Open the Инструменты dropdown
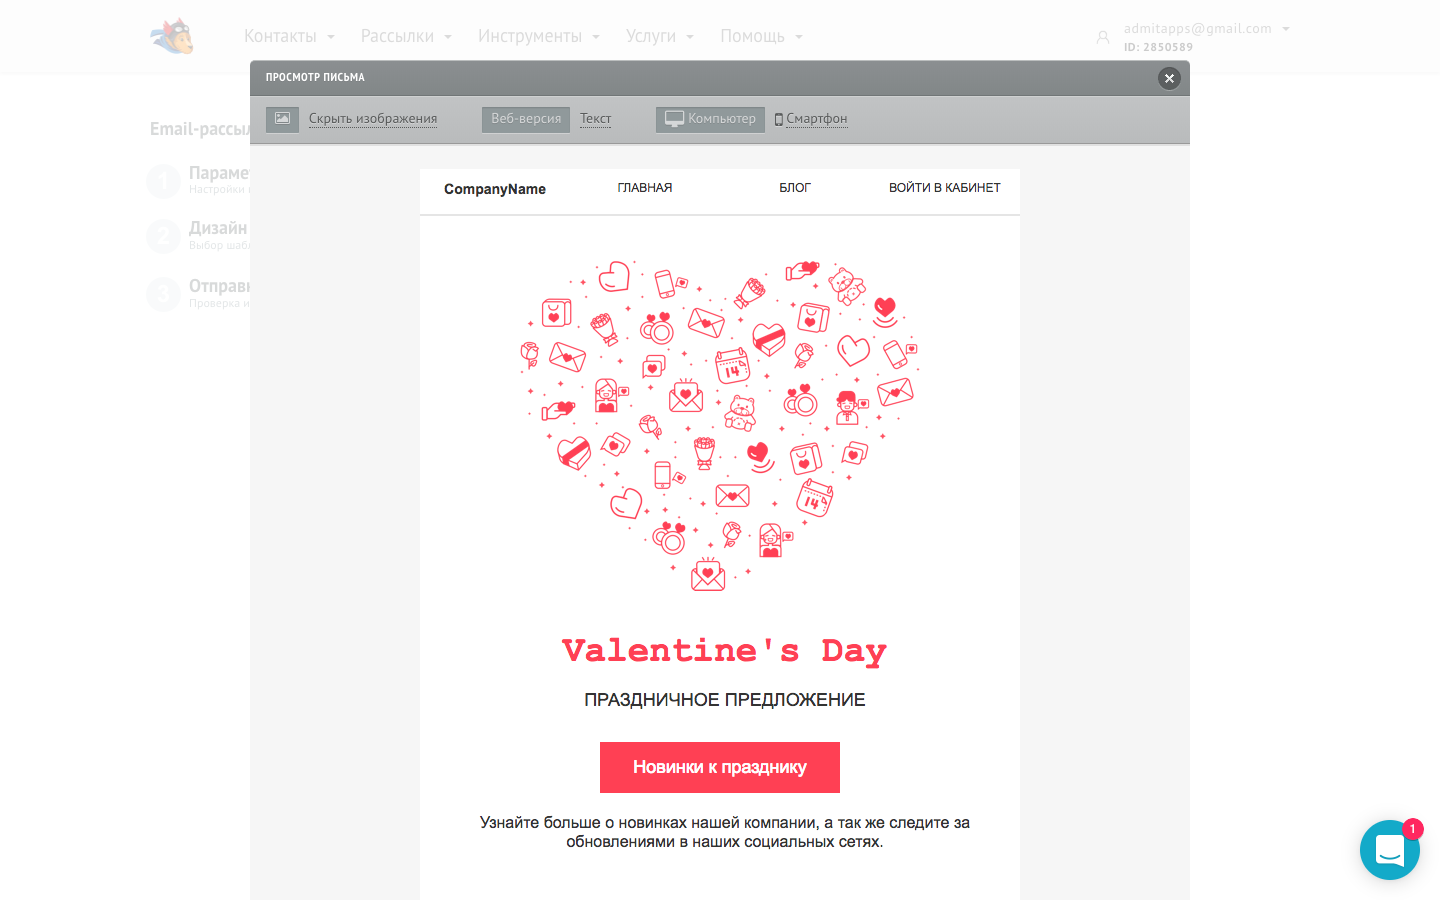This screenshot has width=1440, height=900. [x=538, y=37]
